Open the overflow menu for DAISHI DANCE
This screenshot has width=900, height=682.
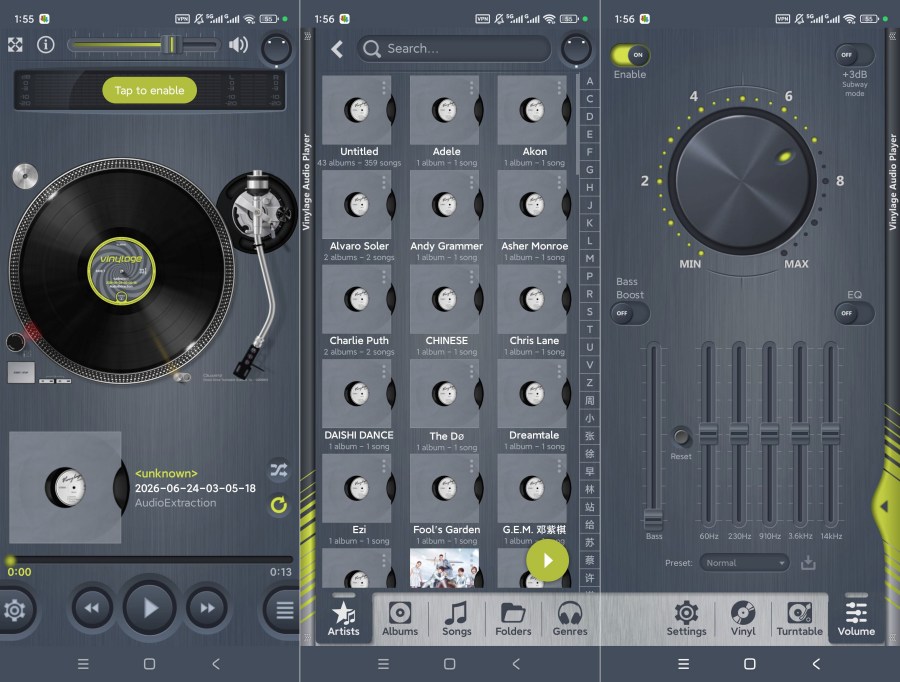(383, 371)
